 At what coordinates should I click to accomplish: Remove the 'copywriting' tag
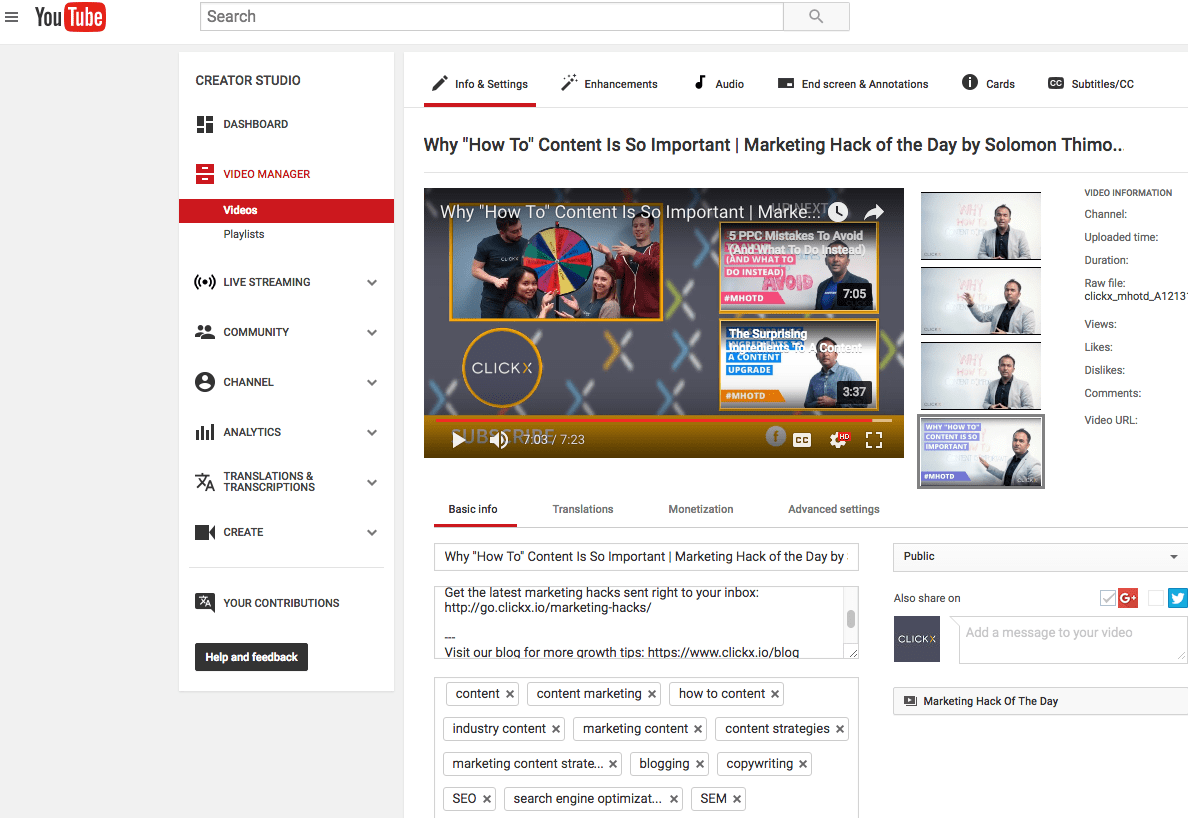click(803, 763)
